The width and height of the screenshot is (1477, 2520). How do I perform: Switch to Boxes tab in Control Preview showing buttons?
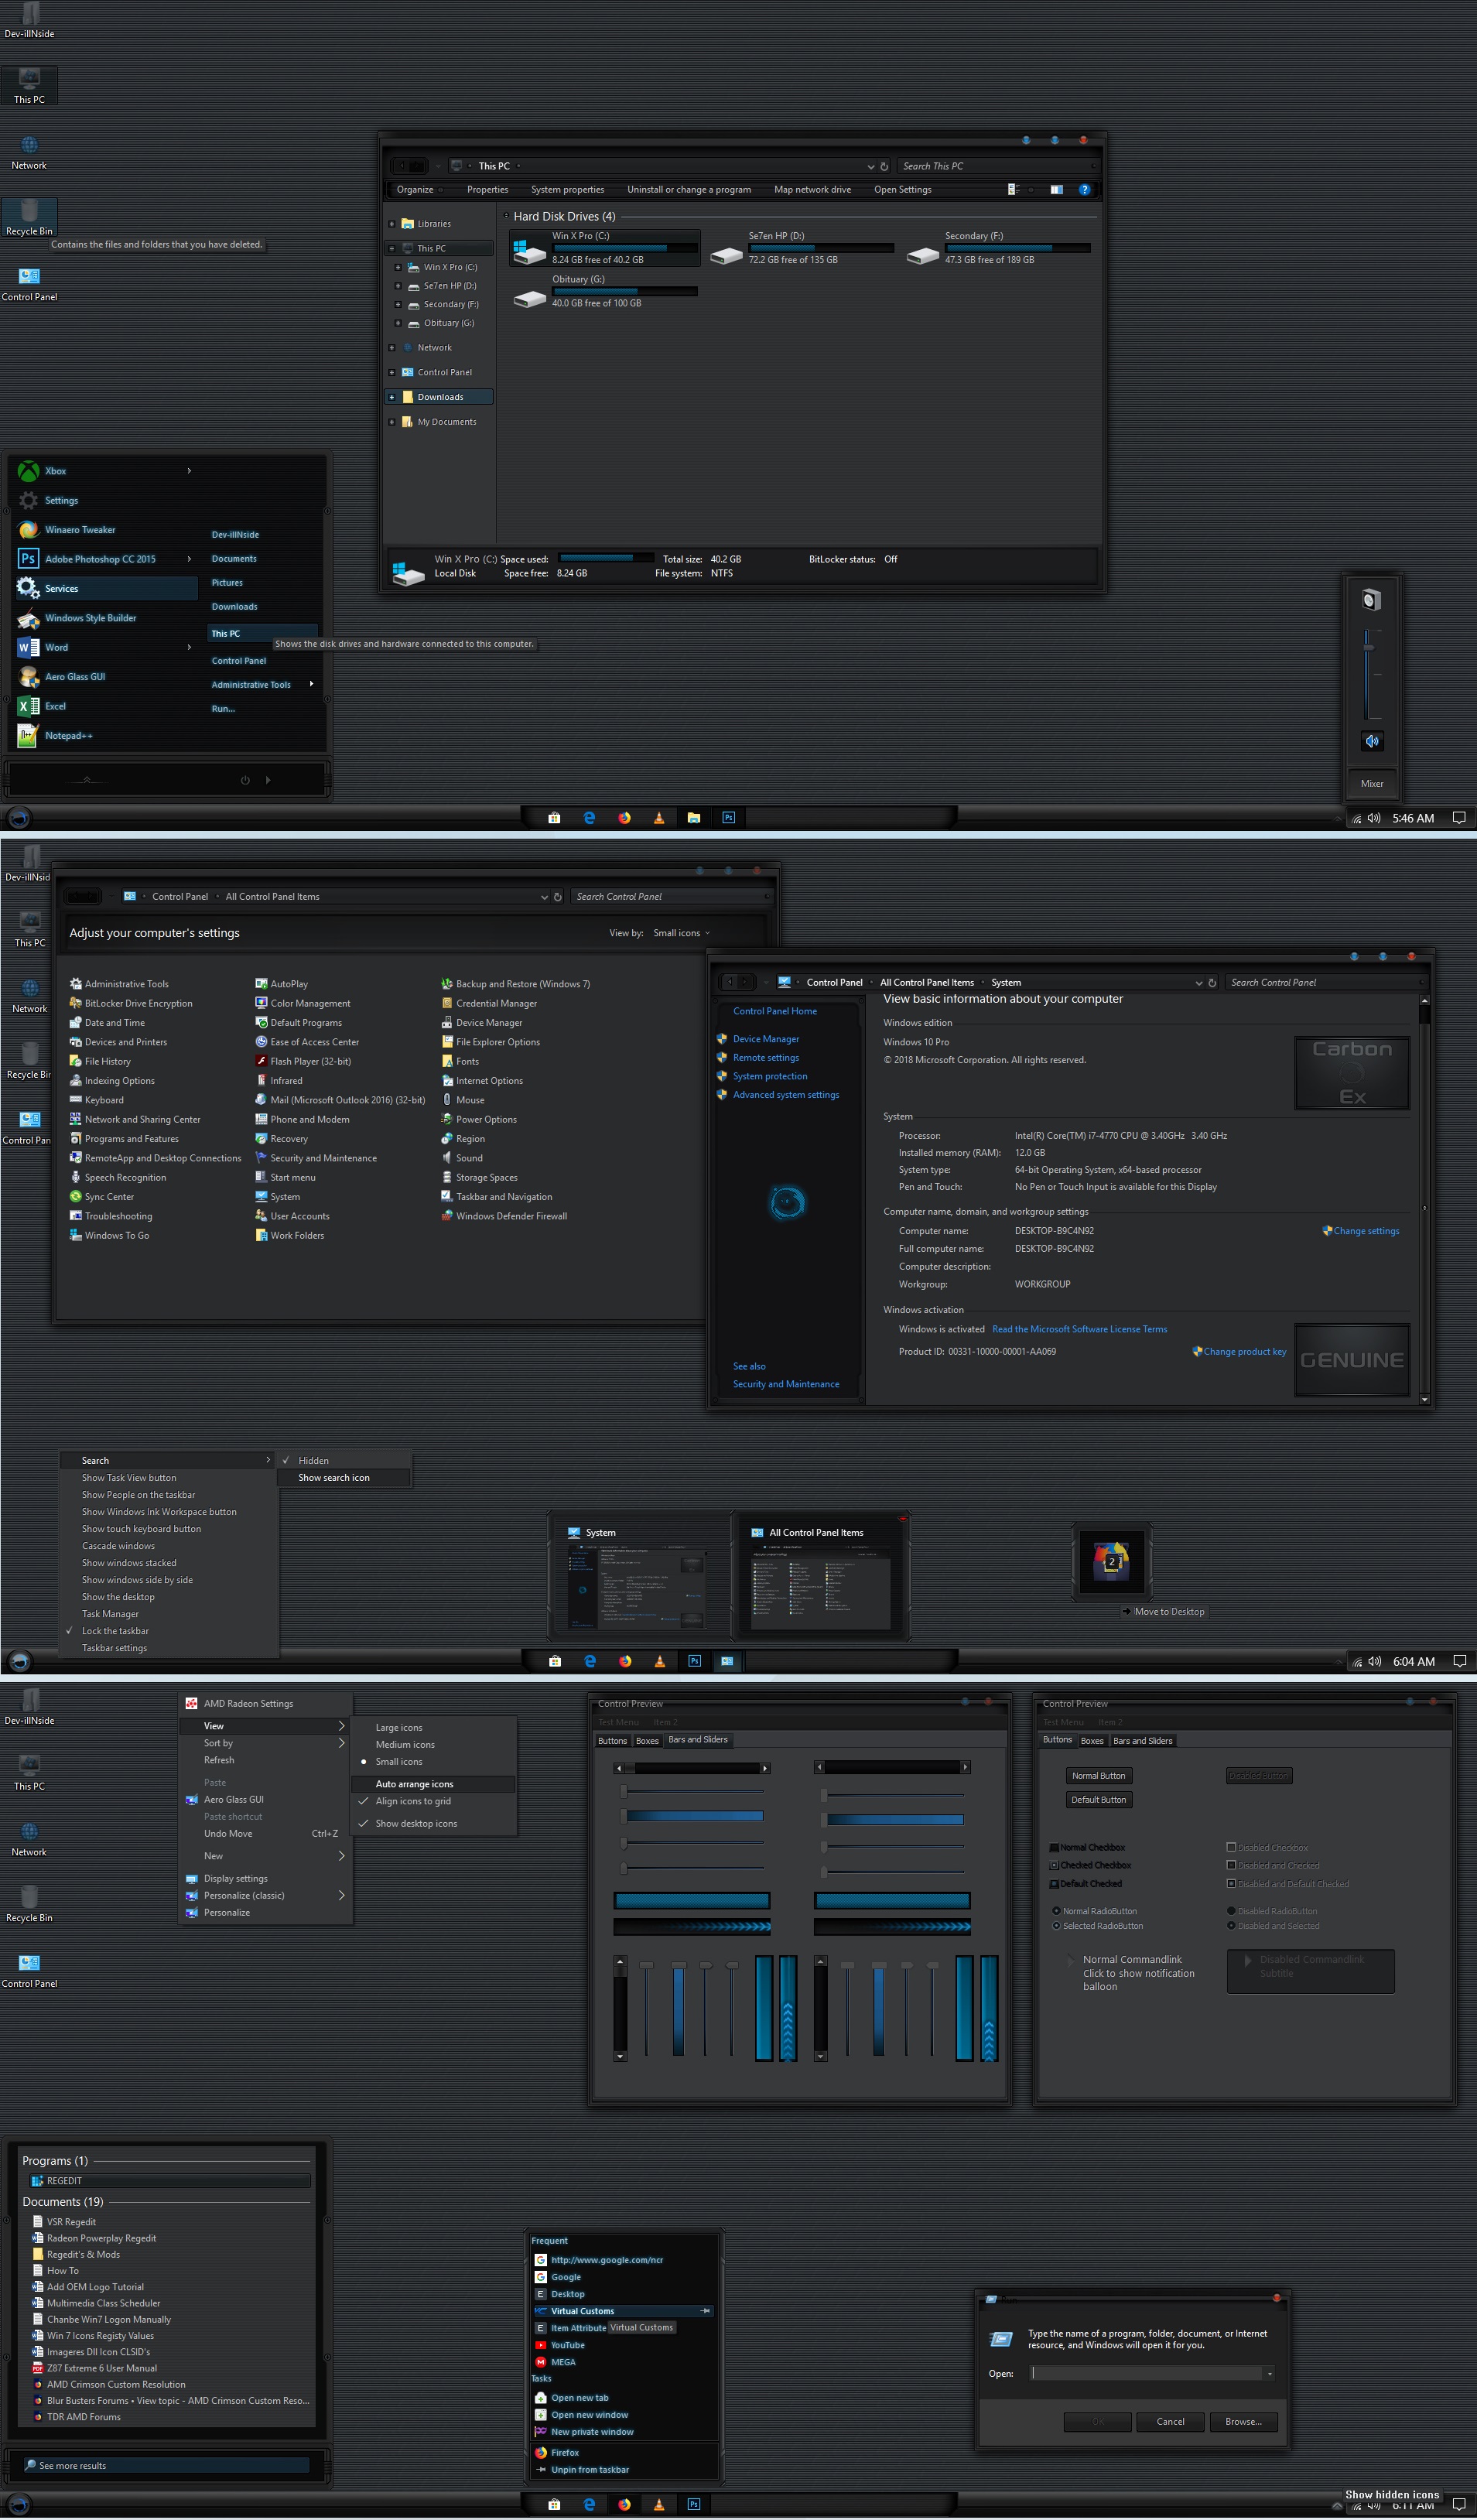click(1092, 1741)
